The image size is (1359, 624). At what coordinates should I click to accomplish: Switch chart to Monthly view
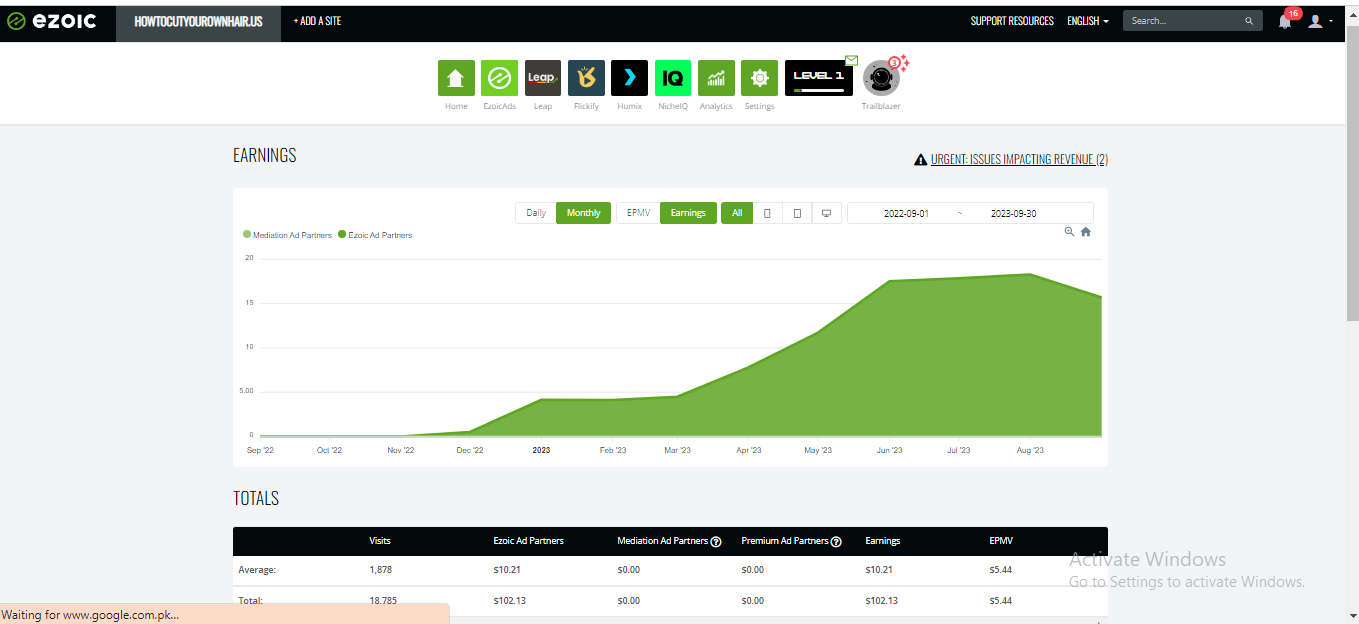584,213
